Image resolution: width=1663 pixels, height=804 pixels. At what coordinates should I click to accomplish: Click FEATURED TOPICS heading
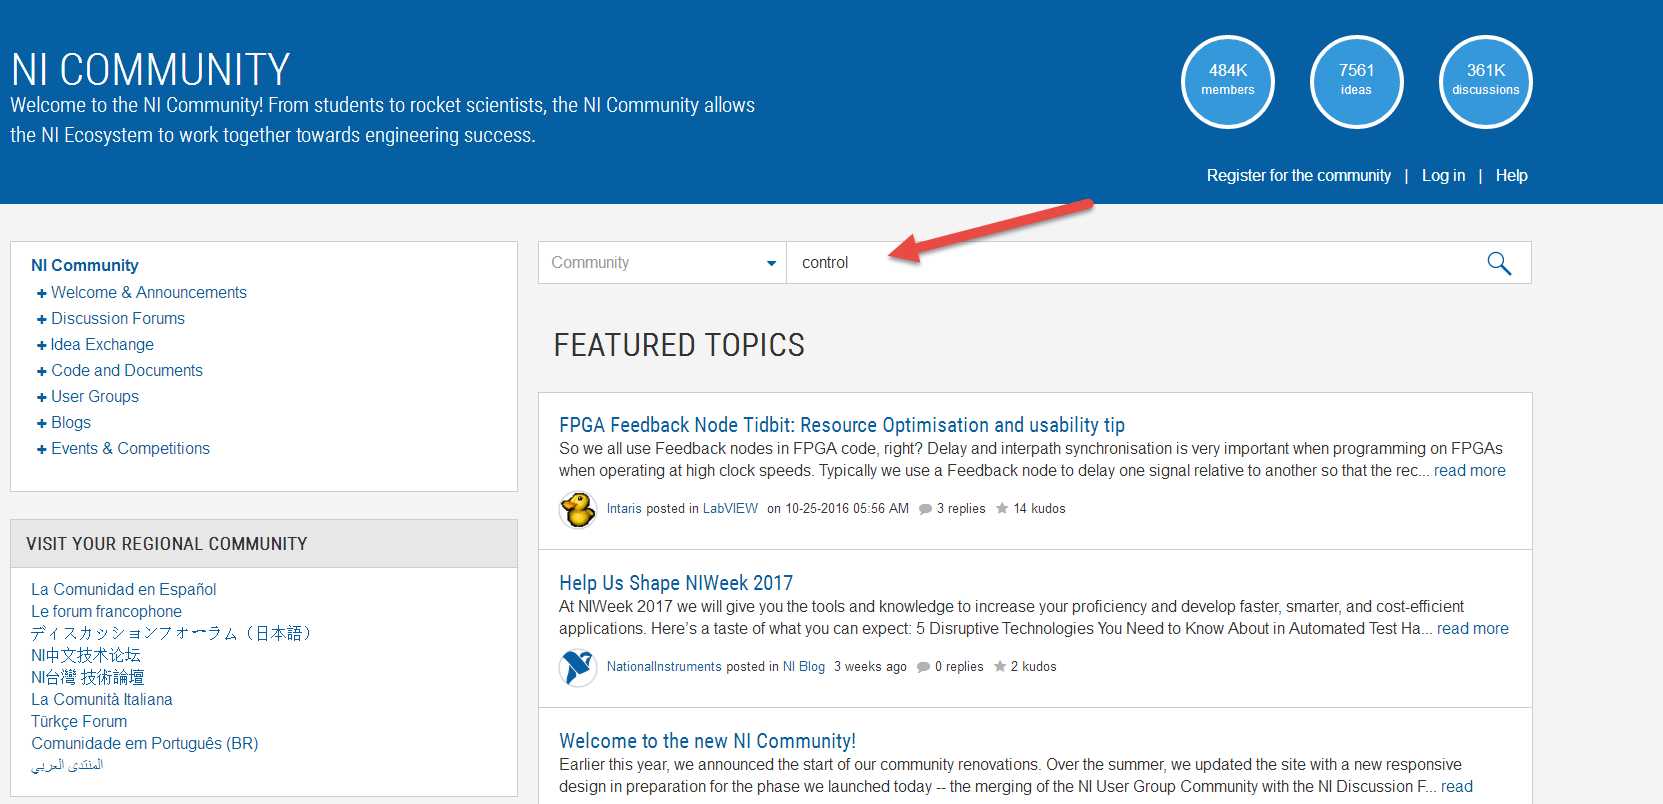679,345
